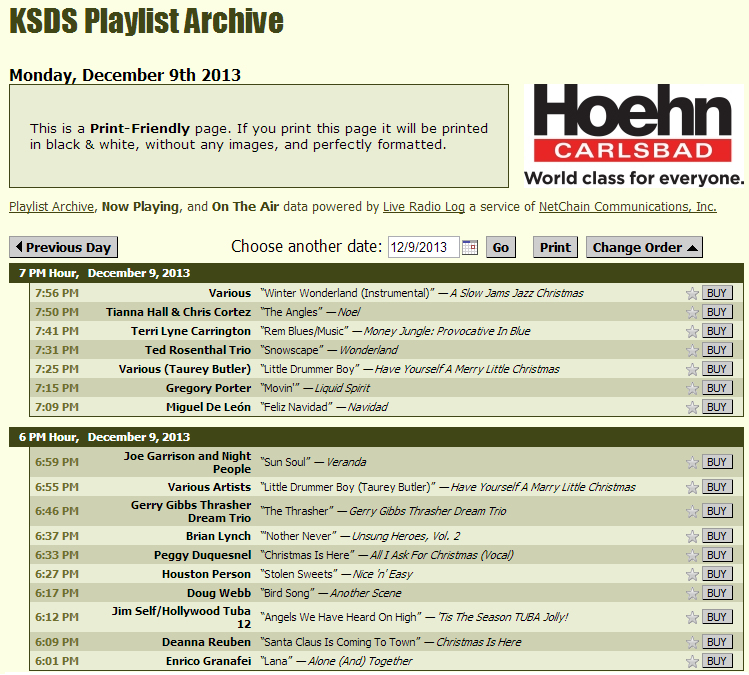Click the KSDS Playlist Archive heading
The height and width of the screenshot is (675, 749).
point(146,21)
